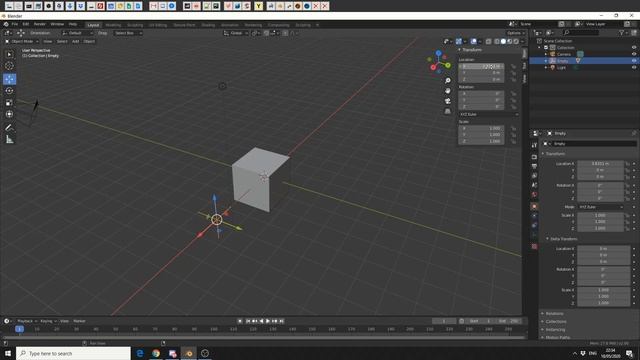Screen dimensions: 640x360
Task: Click the viewport pan hand icon
Action: pyautogui.click(x=447, y=91)
